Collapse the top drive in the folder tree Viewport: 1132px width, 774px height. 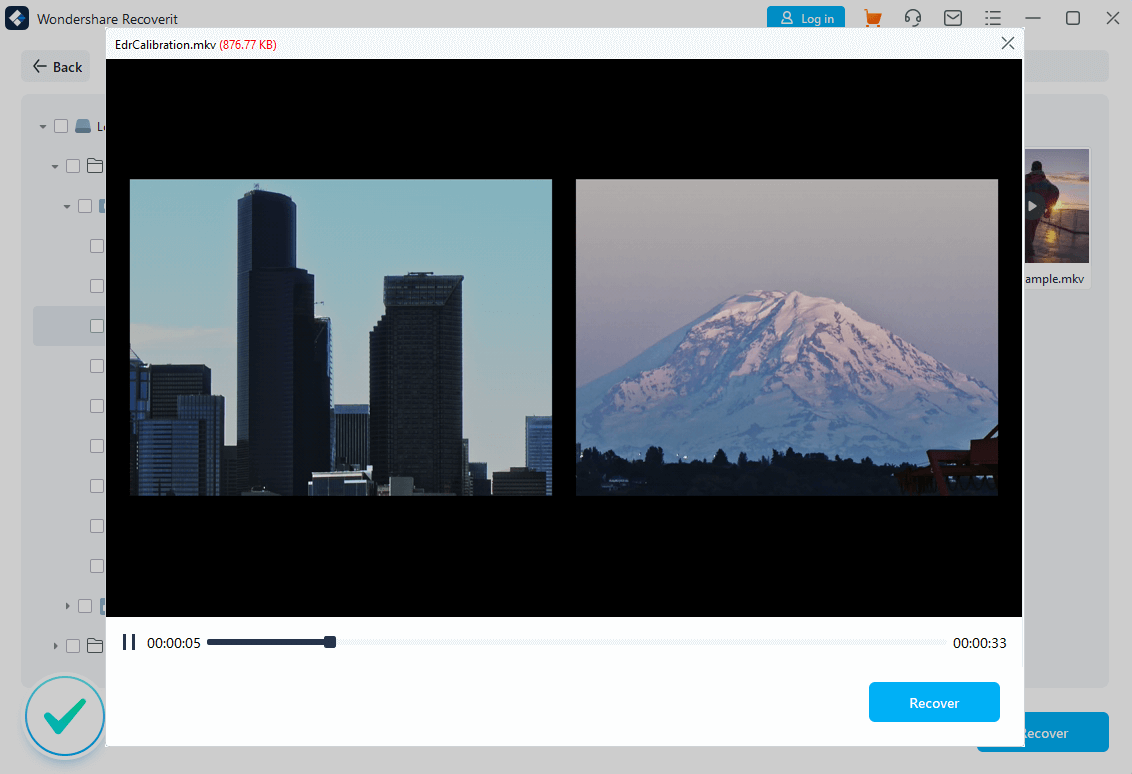(42, 125)
